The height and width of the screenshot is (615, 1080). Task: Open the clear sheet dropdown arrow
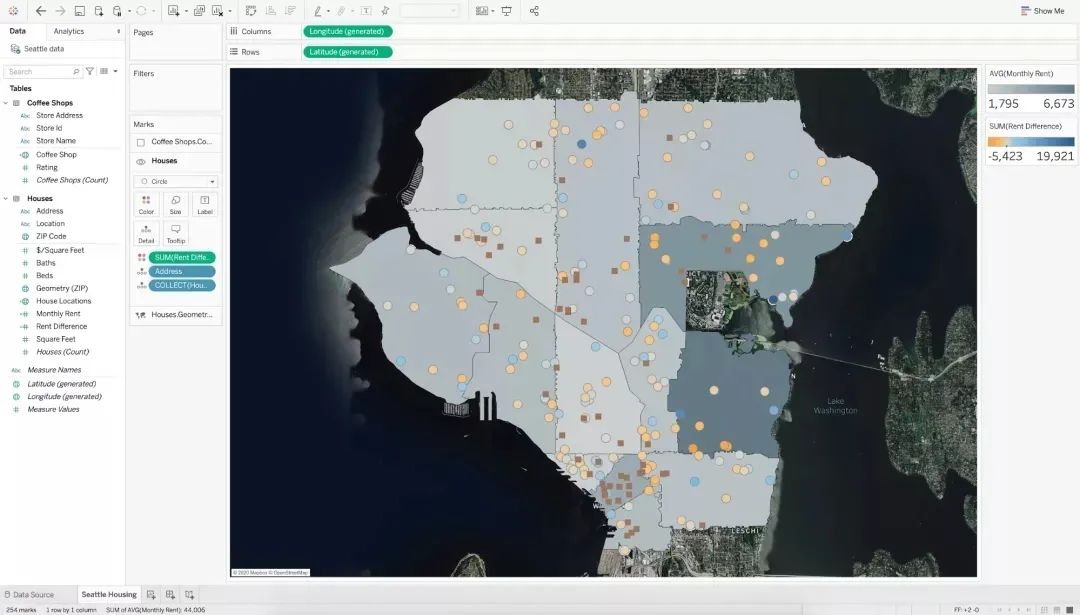click(229, 11)
